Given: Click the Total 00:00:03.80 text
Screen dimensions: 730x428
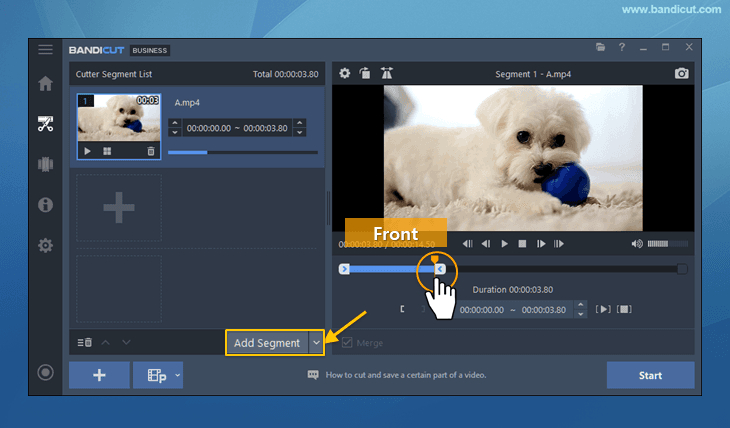Looking at the screenshot, I should point(285,74).
